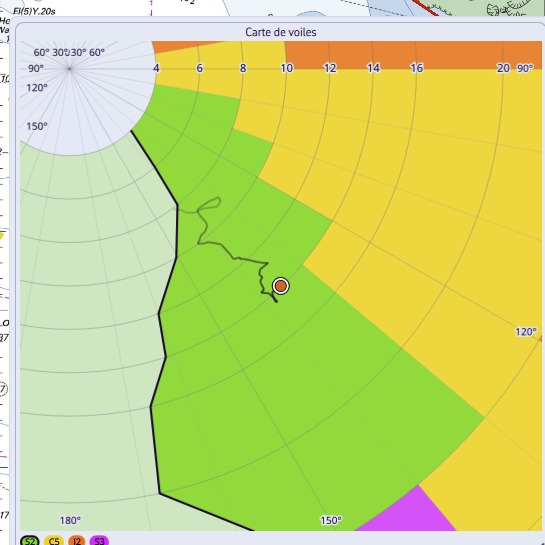Select the orange I2 sail chip
The image size is (545, 545).
(x=77, y=540)
